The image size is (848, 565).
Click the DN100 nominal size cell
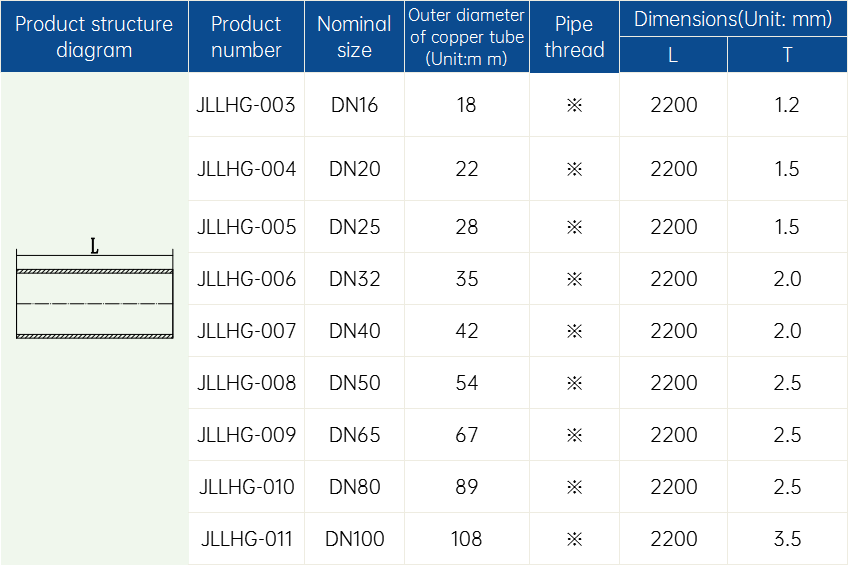pos(354,539)
